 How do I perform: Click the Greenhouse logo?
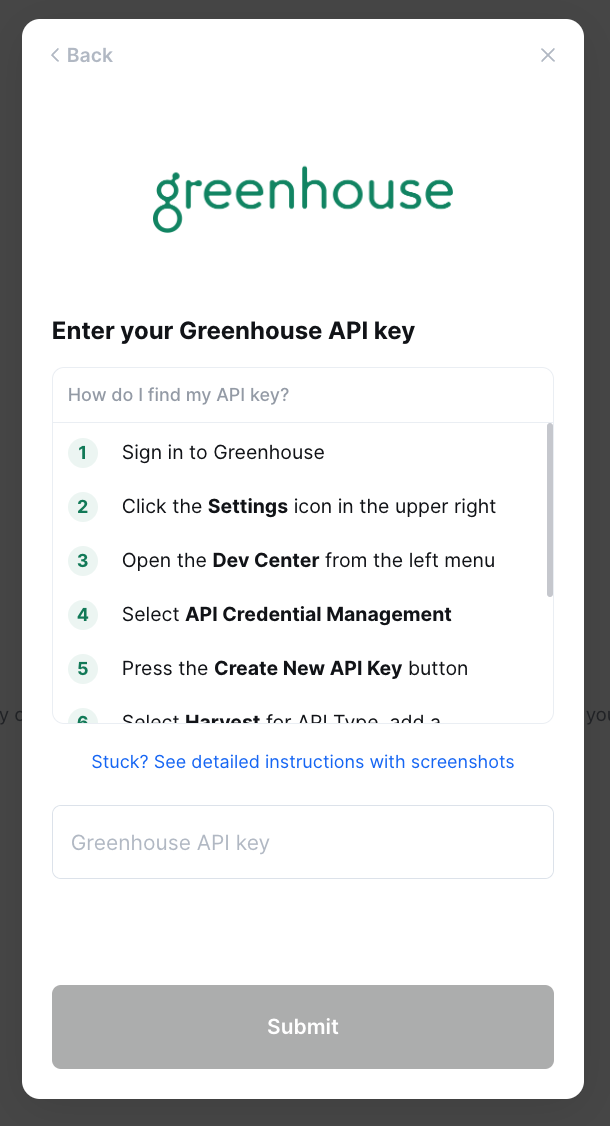[302, 199]
